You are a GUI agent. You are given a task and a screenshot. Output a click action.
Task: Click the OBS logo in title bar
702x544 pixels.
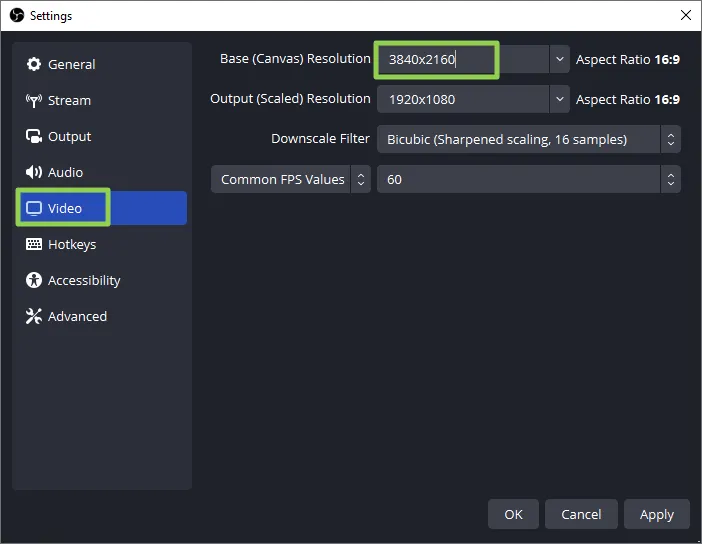point(16,15)
